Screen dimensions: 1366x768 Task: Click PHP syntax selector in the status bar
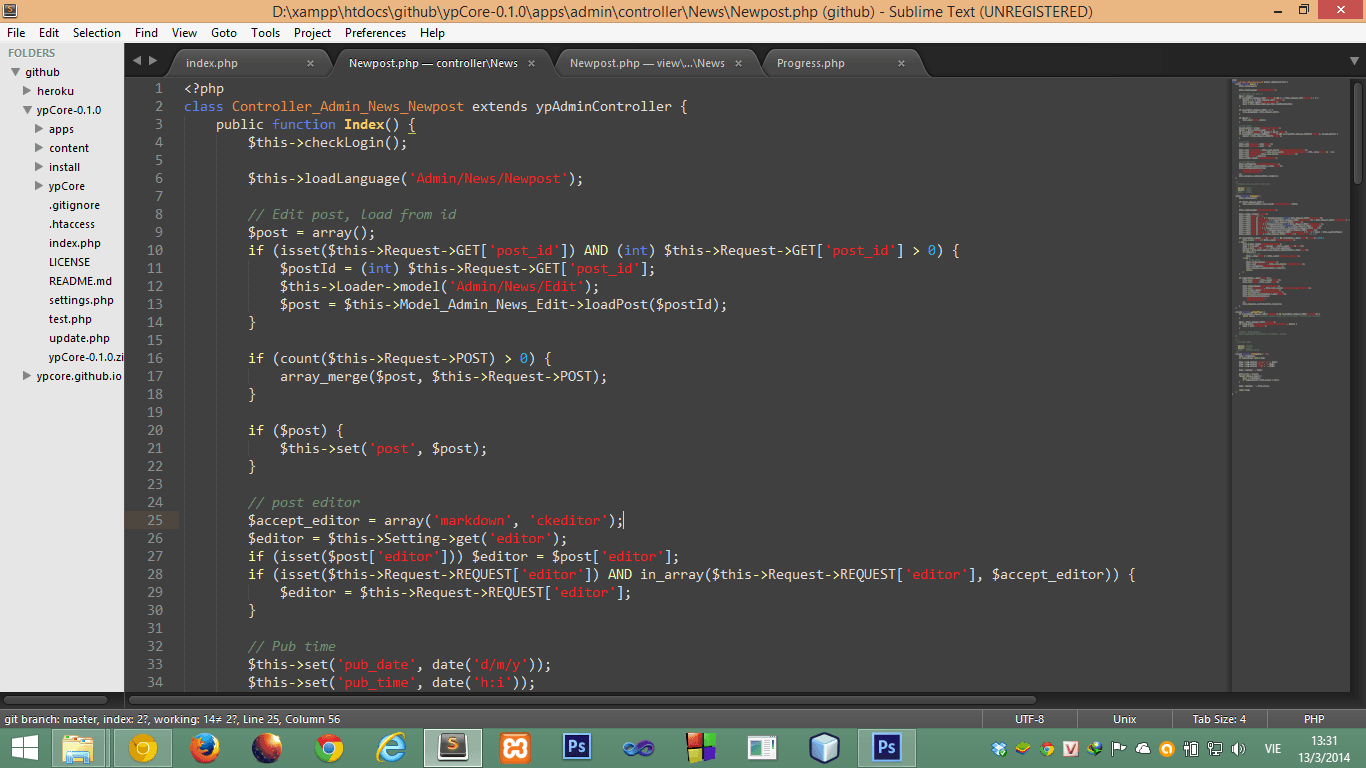point(1313,719)
